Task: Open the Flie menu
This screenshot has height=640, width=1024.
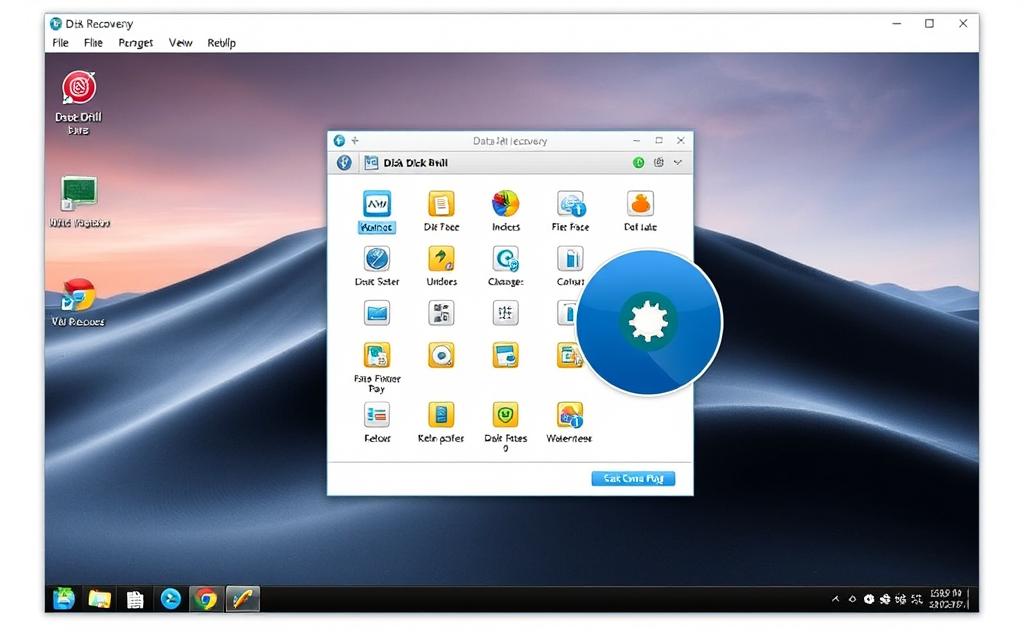Action: [x=93, y=42]
